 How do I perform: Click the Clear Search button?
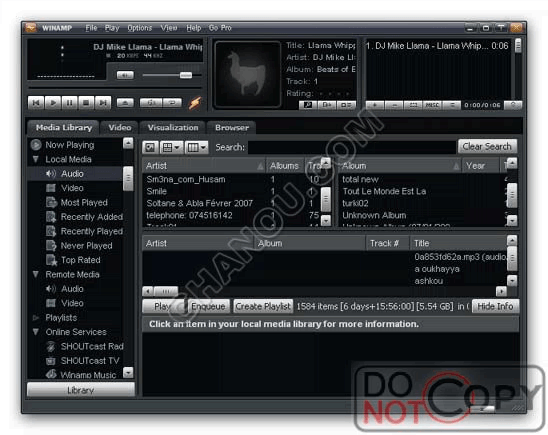pyautogui.click(x=487, y=146)
